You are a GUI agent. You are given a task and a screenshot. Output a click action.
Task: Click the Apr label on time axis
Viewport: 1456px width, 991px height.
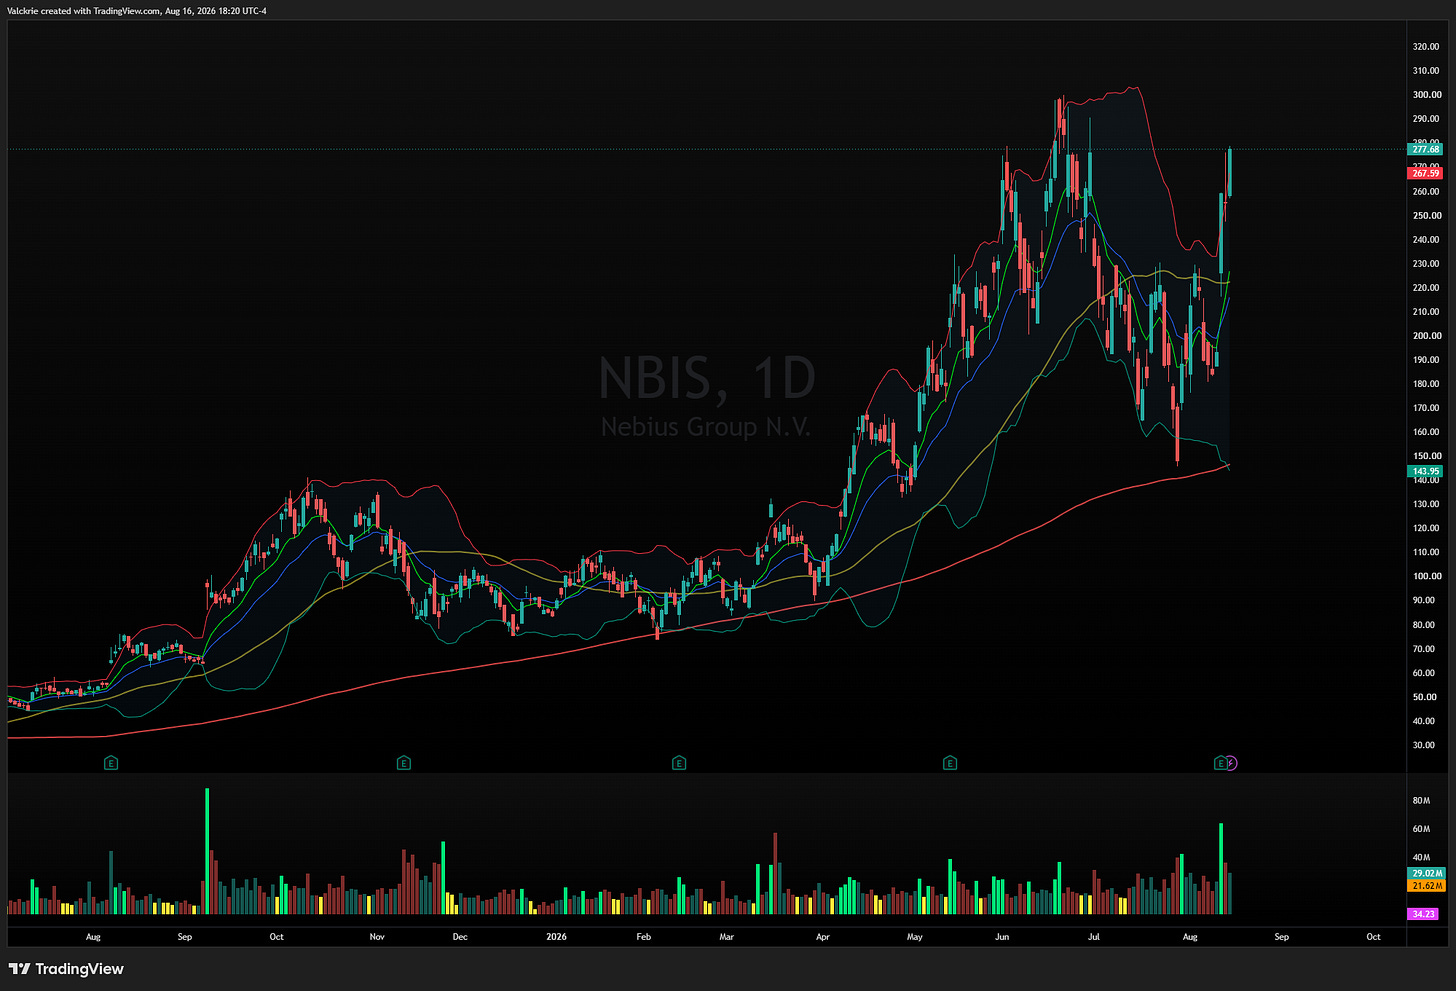coord(823,937)
